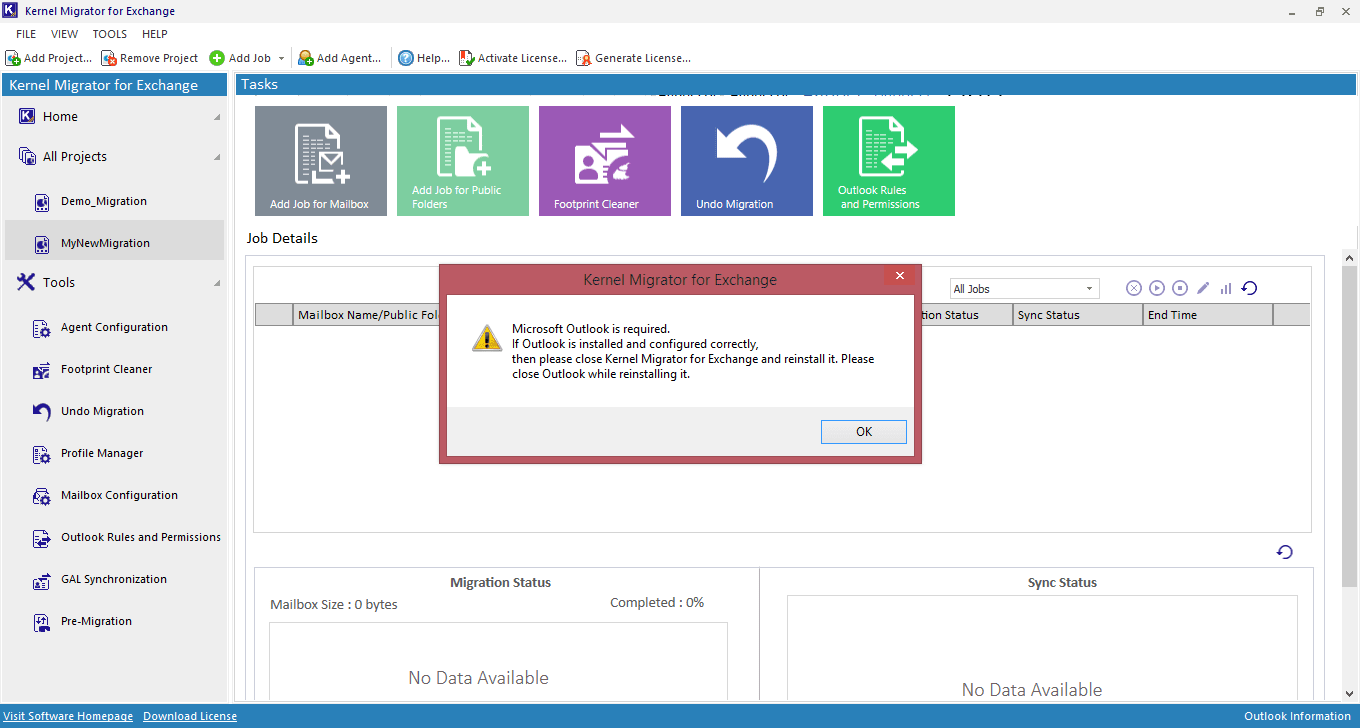Click the Mailbox Name/Public Folder column header

366,315
